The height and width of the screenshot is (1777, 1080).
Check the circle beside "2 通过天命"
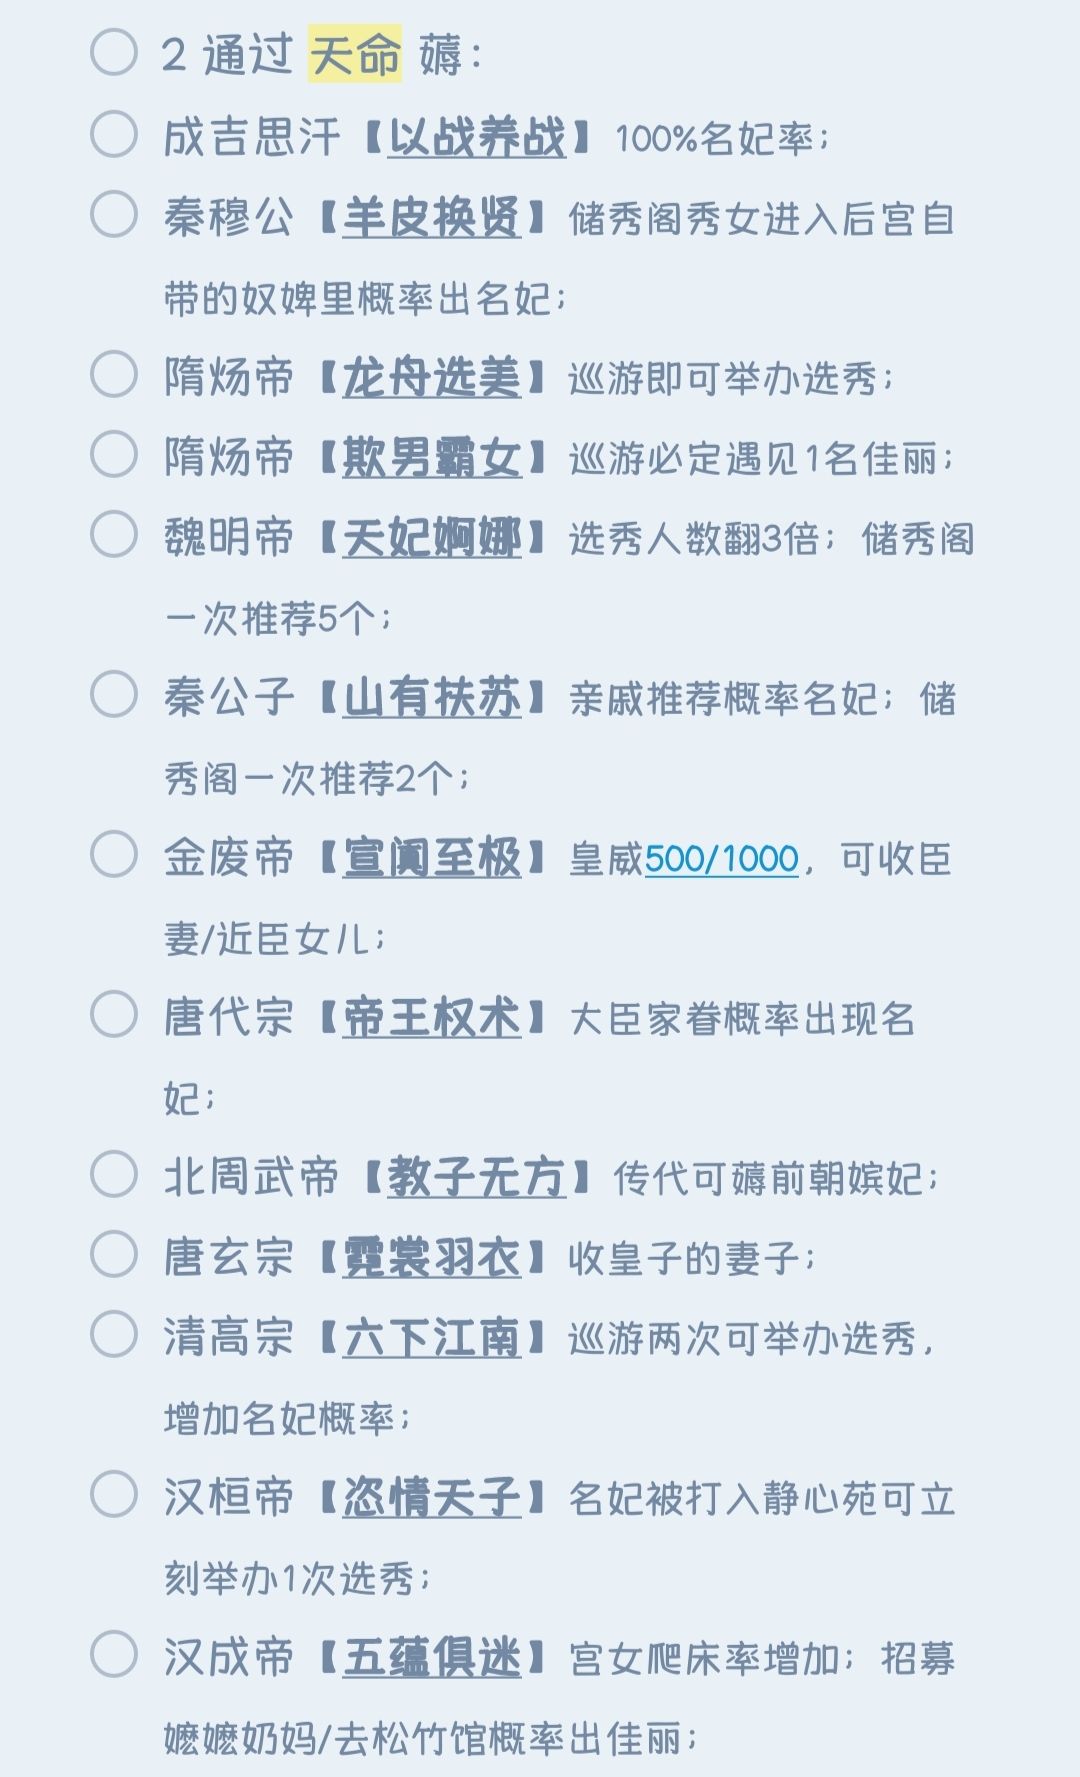point(114,53)
